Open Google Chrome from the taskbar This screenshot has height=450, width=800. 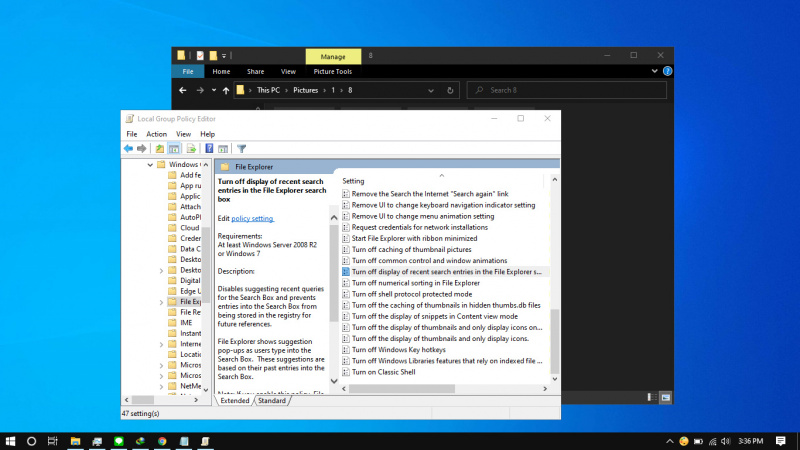162,441
